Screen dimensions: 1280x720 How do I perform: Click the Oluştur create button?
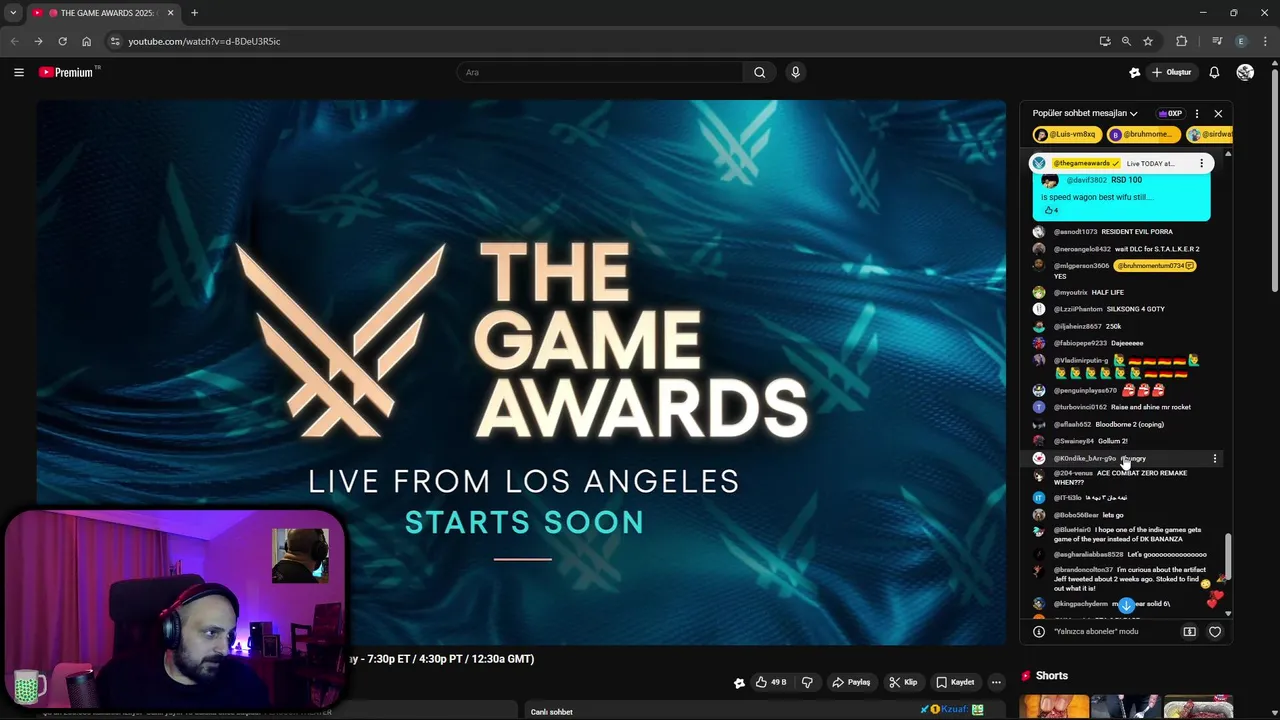click(x=1172, y=72)
